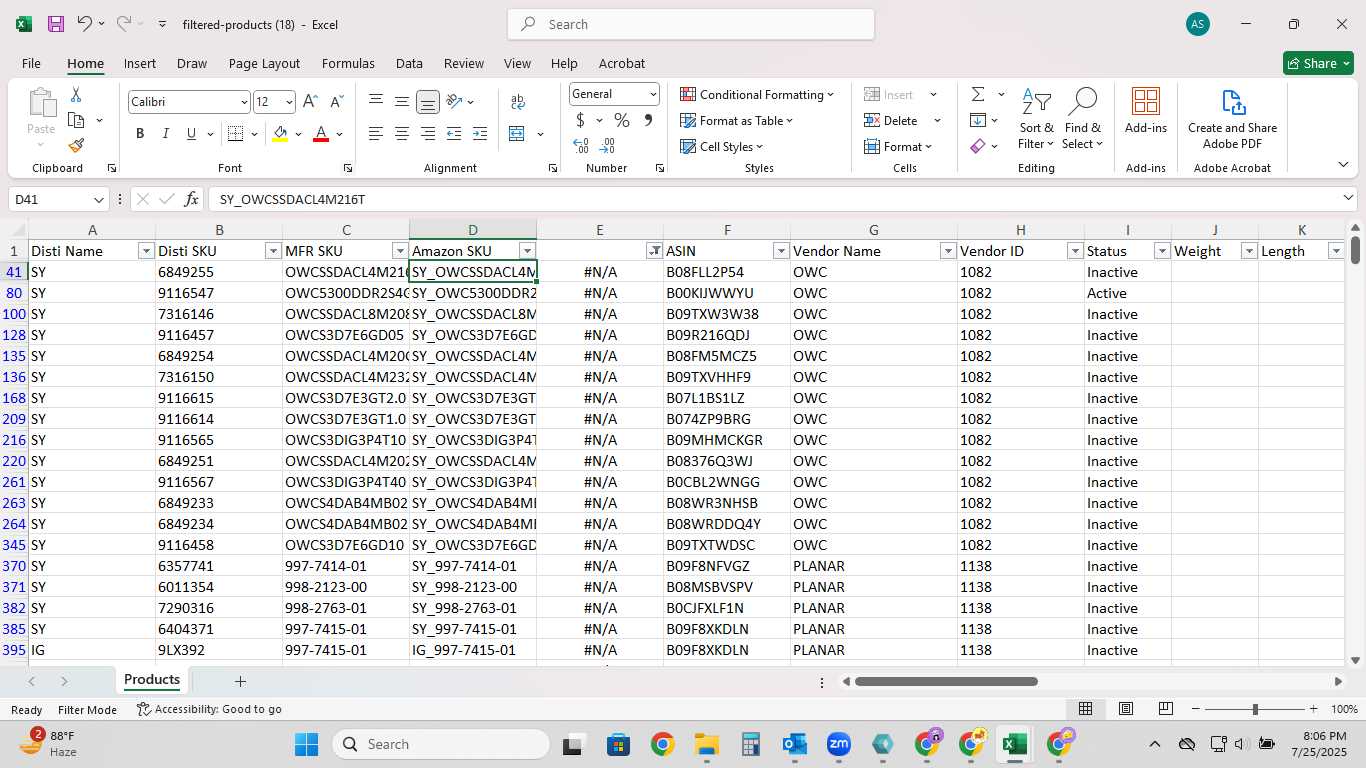
Task: Click Create and Share Adobe PDF
Action: pyautogui.click(x=1232, y=119)
